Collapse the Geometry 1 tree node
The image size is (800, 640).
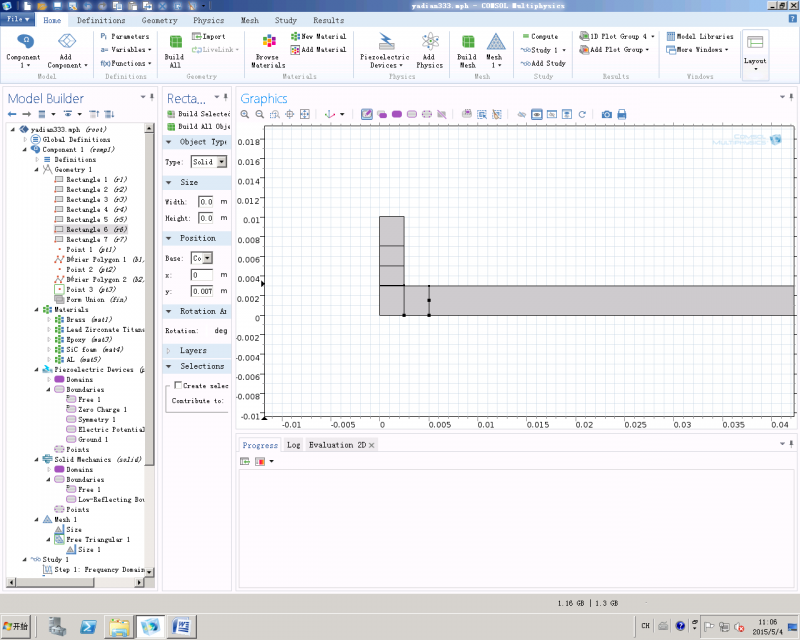[37, 170]
